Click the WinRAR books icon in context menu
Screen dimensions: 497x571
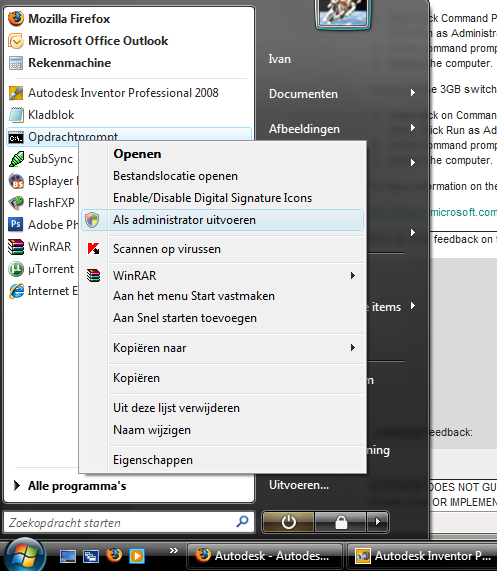tap(94, 276)
